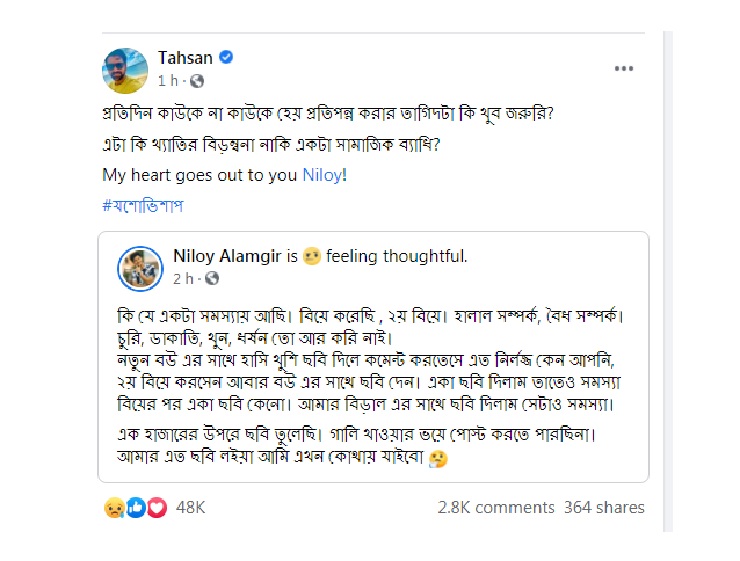View the 364 shares list
Screen dimensions: 740x561
604,508
